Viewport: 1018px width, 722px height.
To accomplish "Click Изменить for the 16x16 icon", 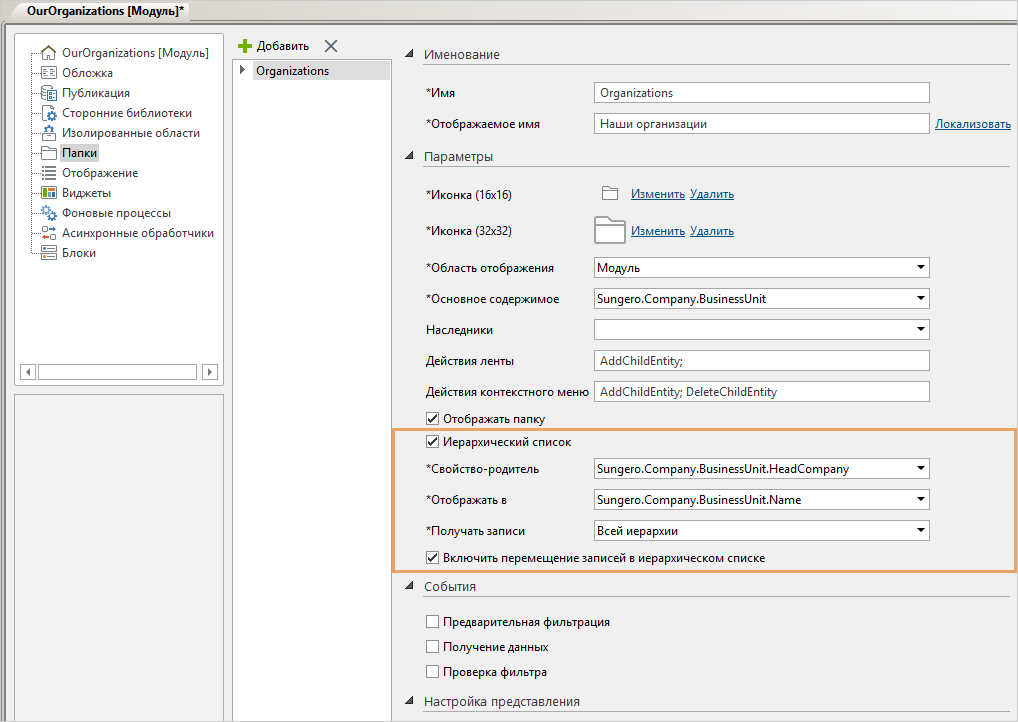I will [x=658, y=193].
